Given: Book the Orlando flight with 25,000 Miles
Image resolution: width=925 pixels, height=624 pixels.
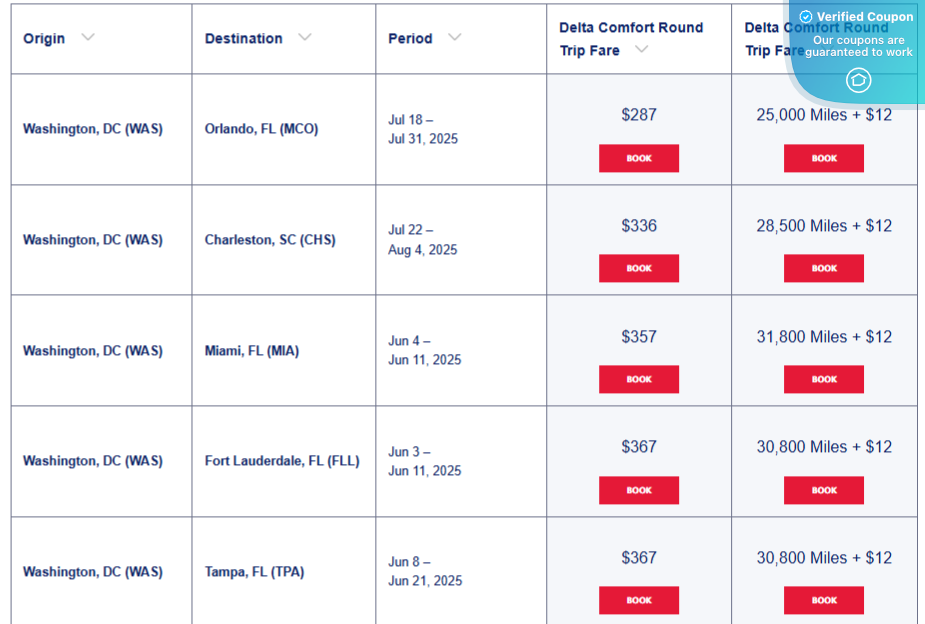Looking at the screenshot, I should point(823,158).
